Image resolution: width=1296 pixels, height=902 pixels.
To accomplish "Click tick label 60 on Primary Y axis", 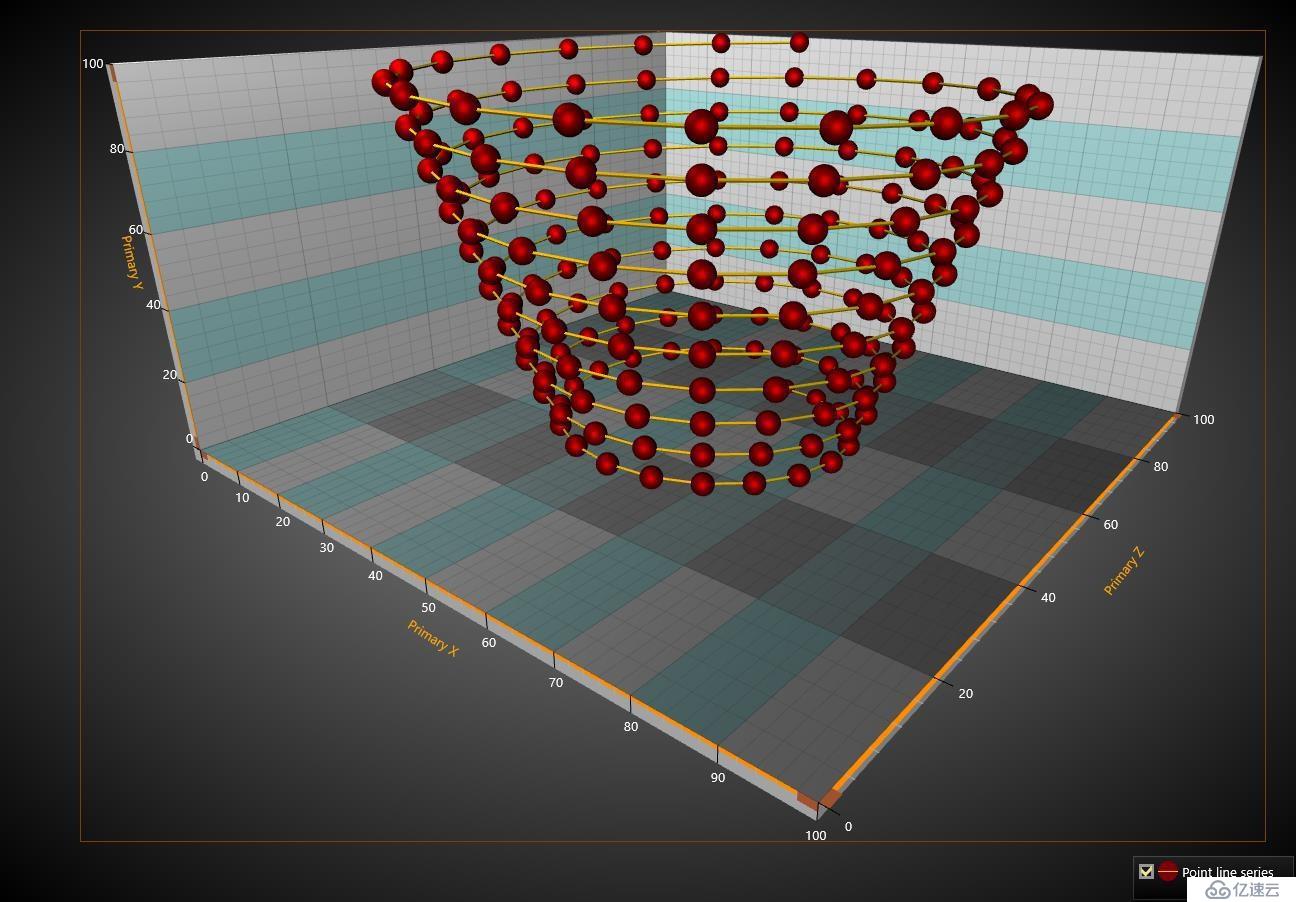I will [135, 229].
